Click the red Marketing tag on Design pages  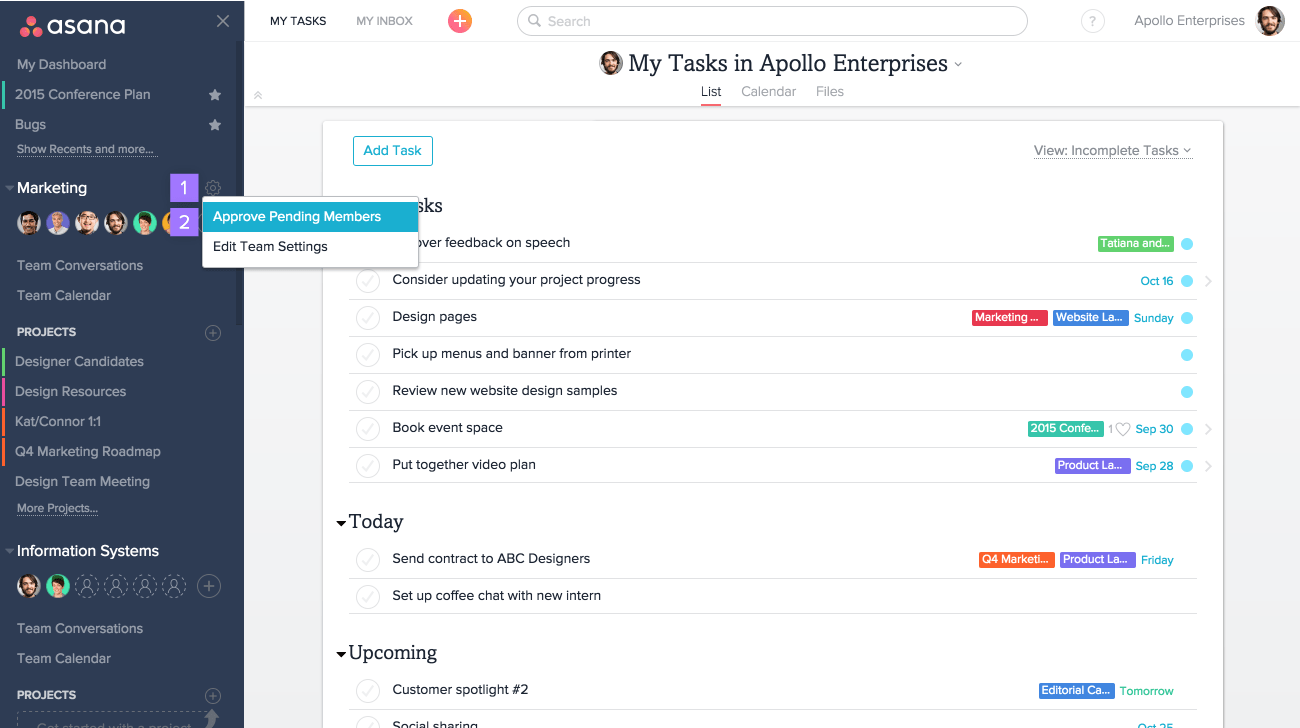1009,318
